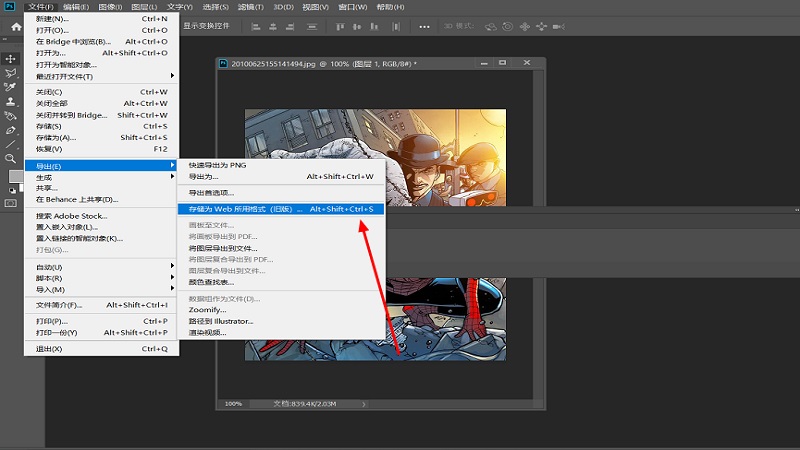Click the distribute horizontally icon
800x450 pixels.
click(x=396, y=27)
